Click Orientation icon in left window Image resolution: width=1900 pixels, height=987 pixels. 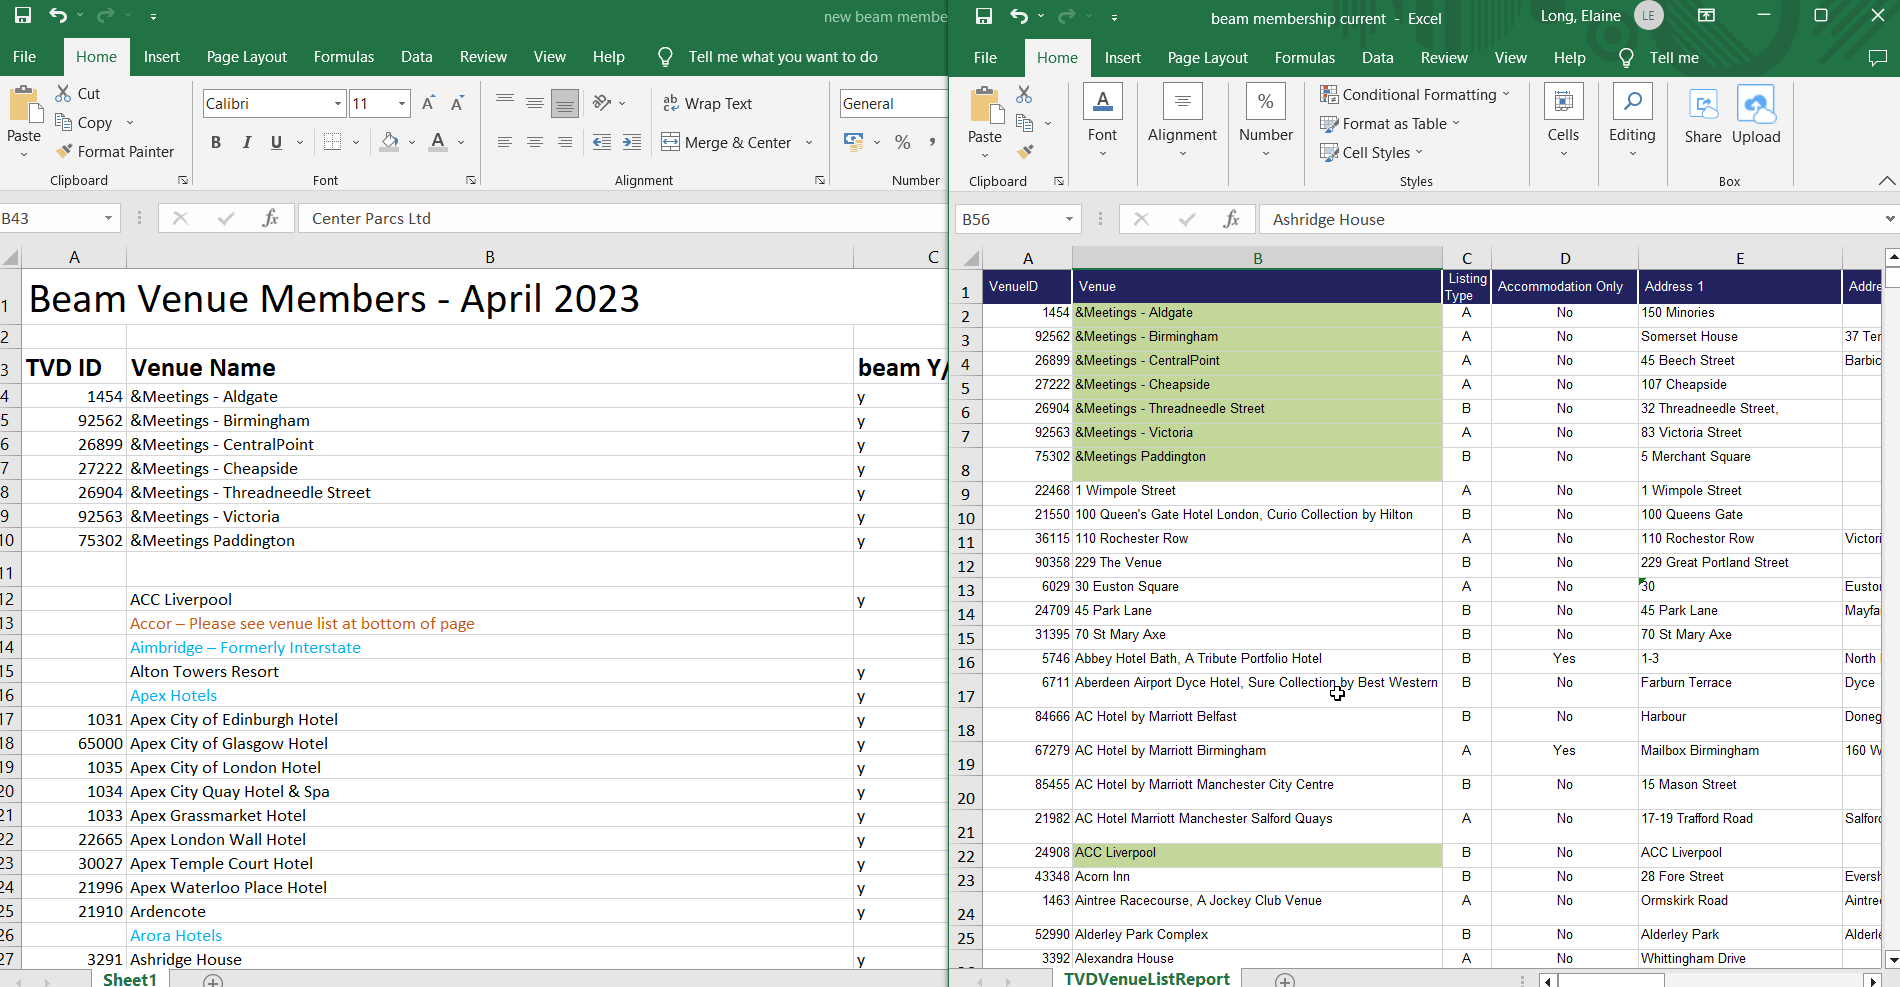pyautogui.click(x=602, y=103)
